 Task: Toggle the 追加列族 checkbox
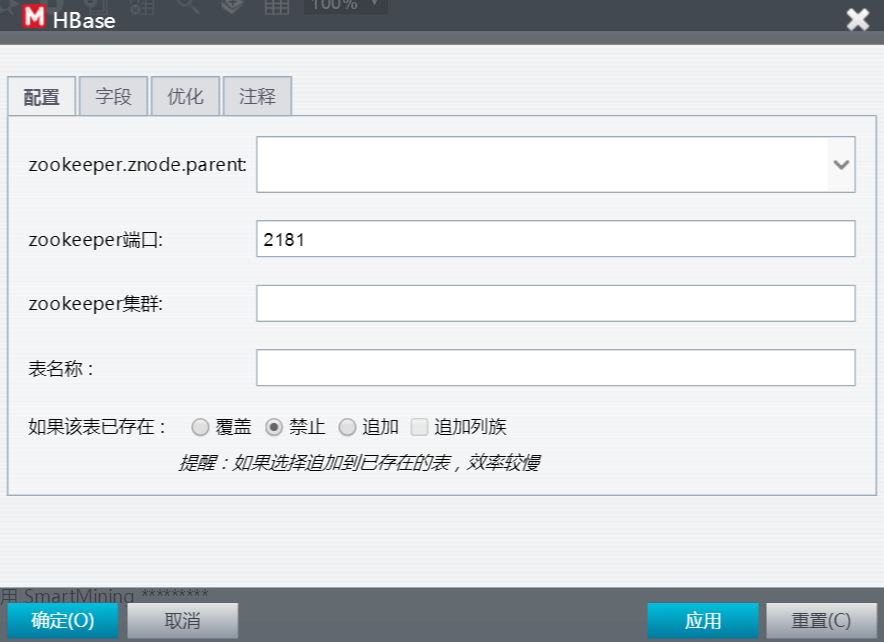click(x=419, y=427)
